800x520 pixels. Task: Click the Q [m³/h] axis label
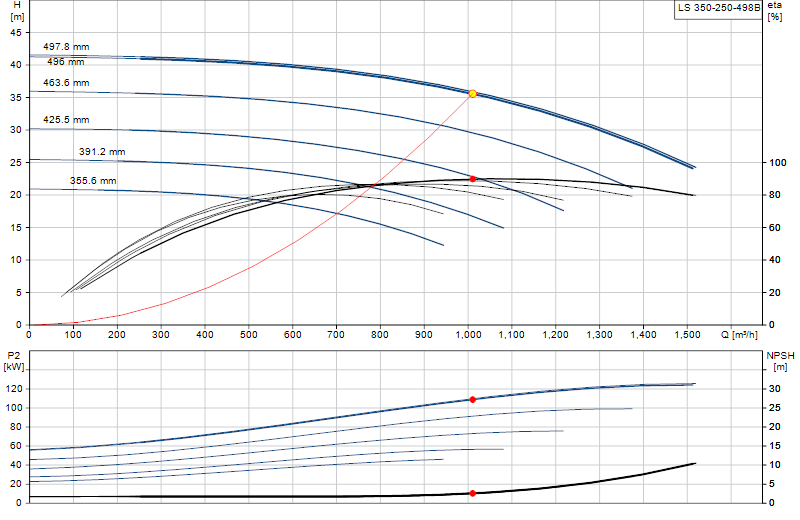tap(739, 335)
